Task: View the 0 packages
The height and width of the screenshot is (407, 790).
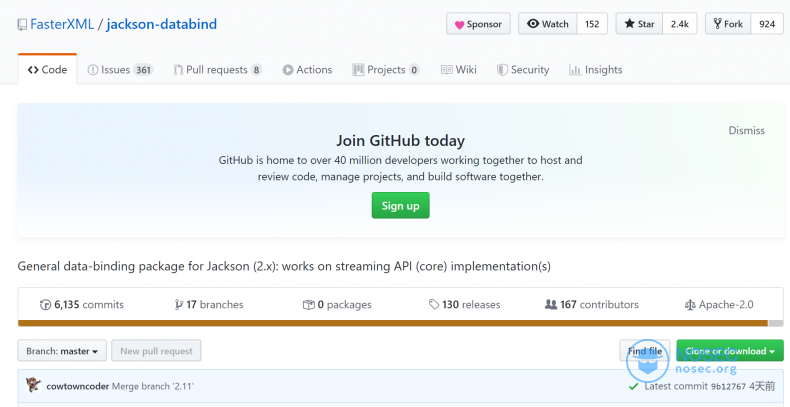Action: pyautogui.click(x=337, y=305)
